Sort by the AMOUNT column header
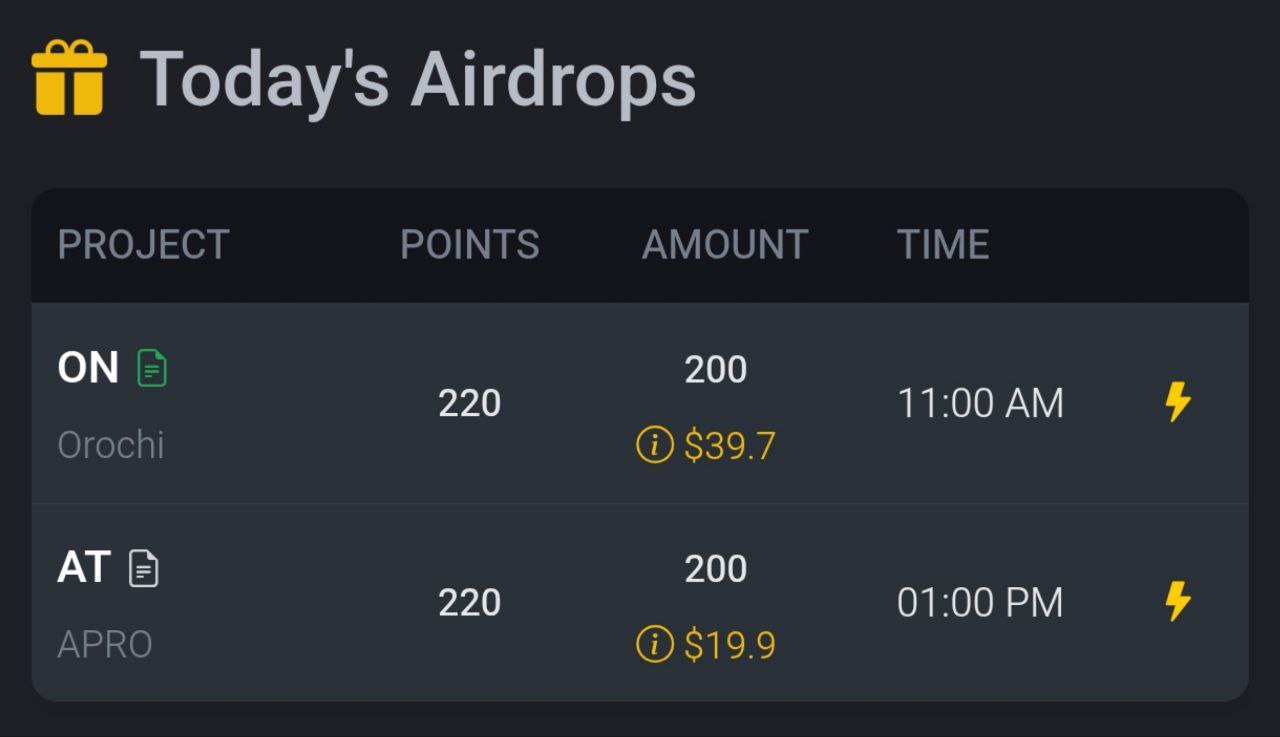Screen dimensions: 1280x737 (724, 245)
